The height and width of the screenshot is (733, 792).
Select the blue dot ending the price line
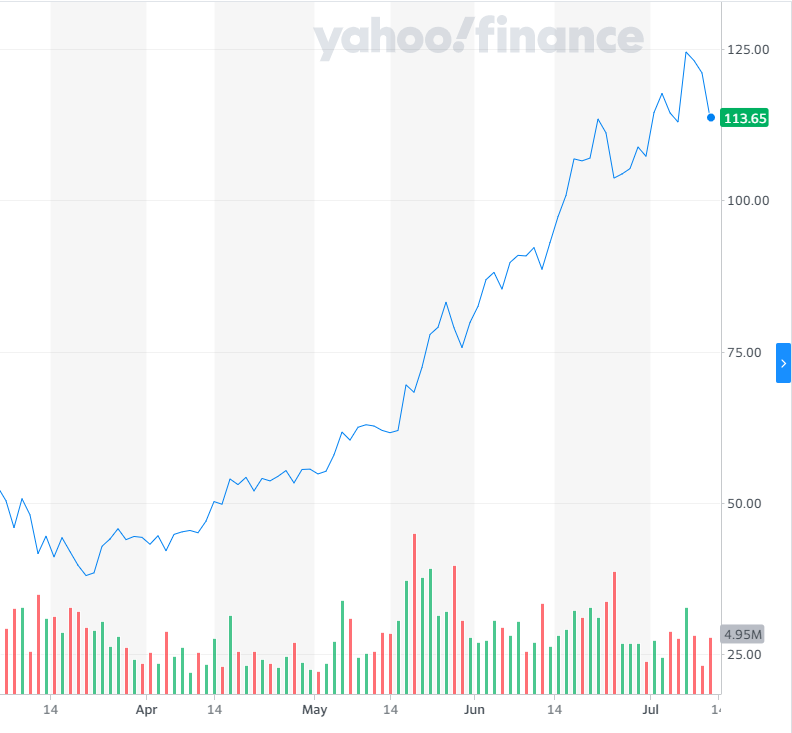(711, 117)
